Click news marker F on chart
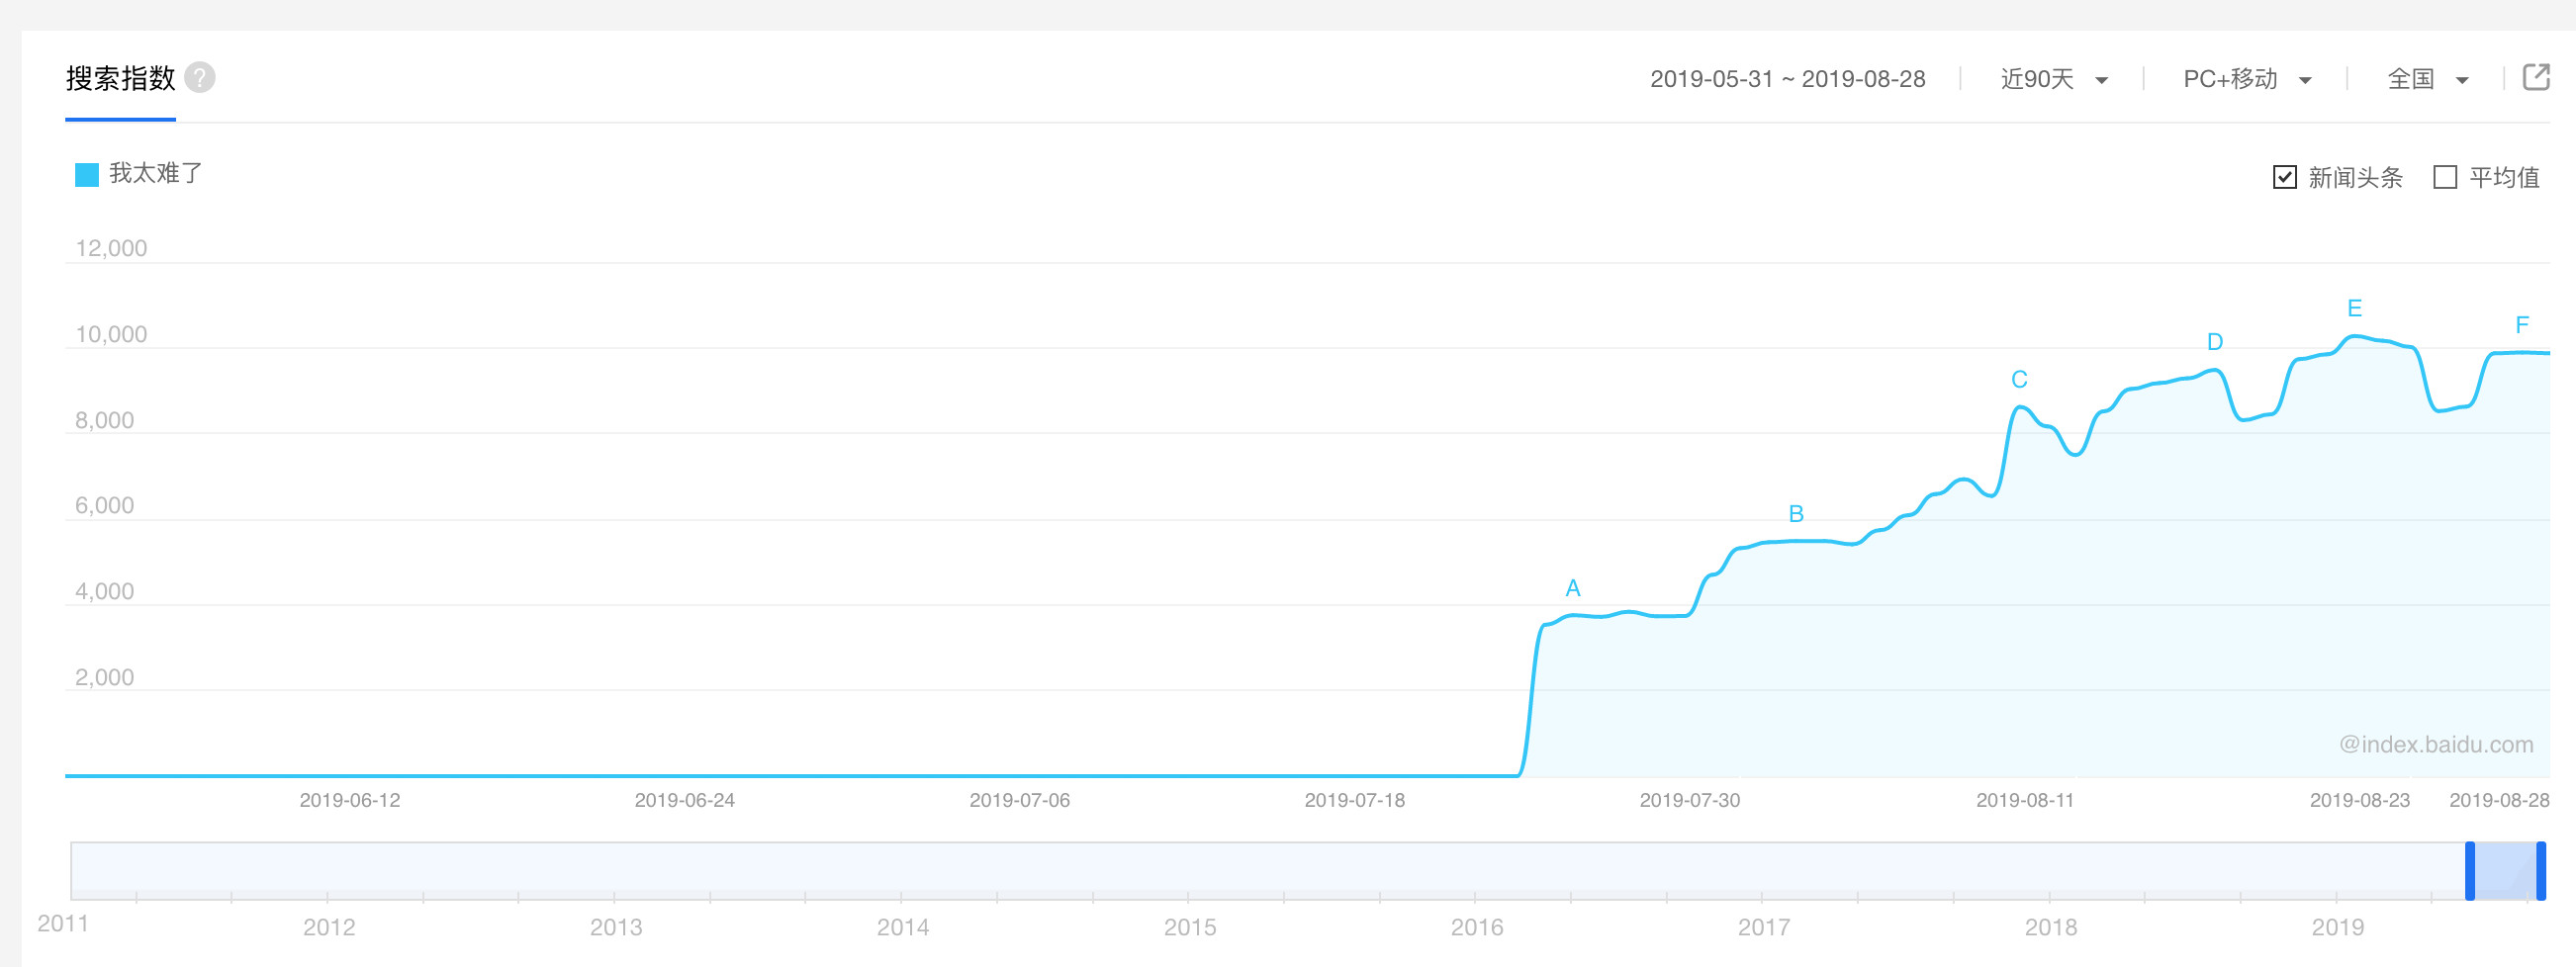 2522,325
